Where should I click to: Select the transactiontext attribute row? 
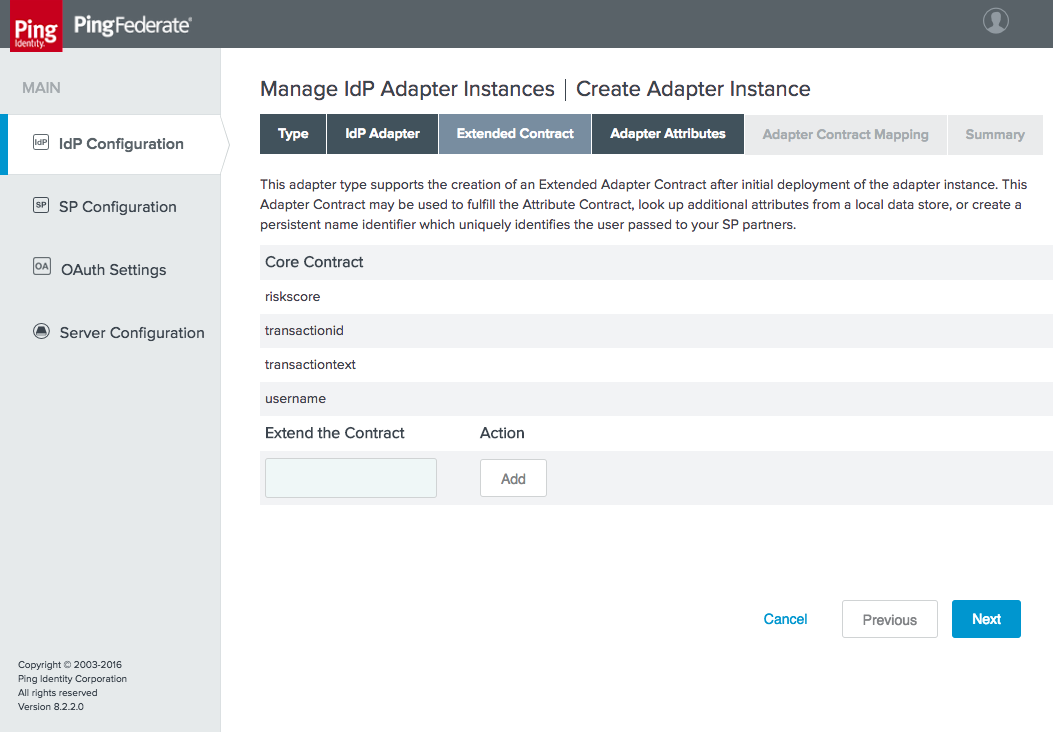[x=656, y=365]
